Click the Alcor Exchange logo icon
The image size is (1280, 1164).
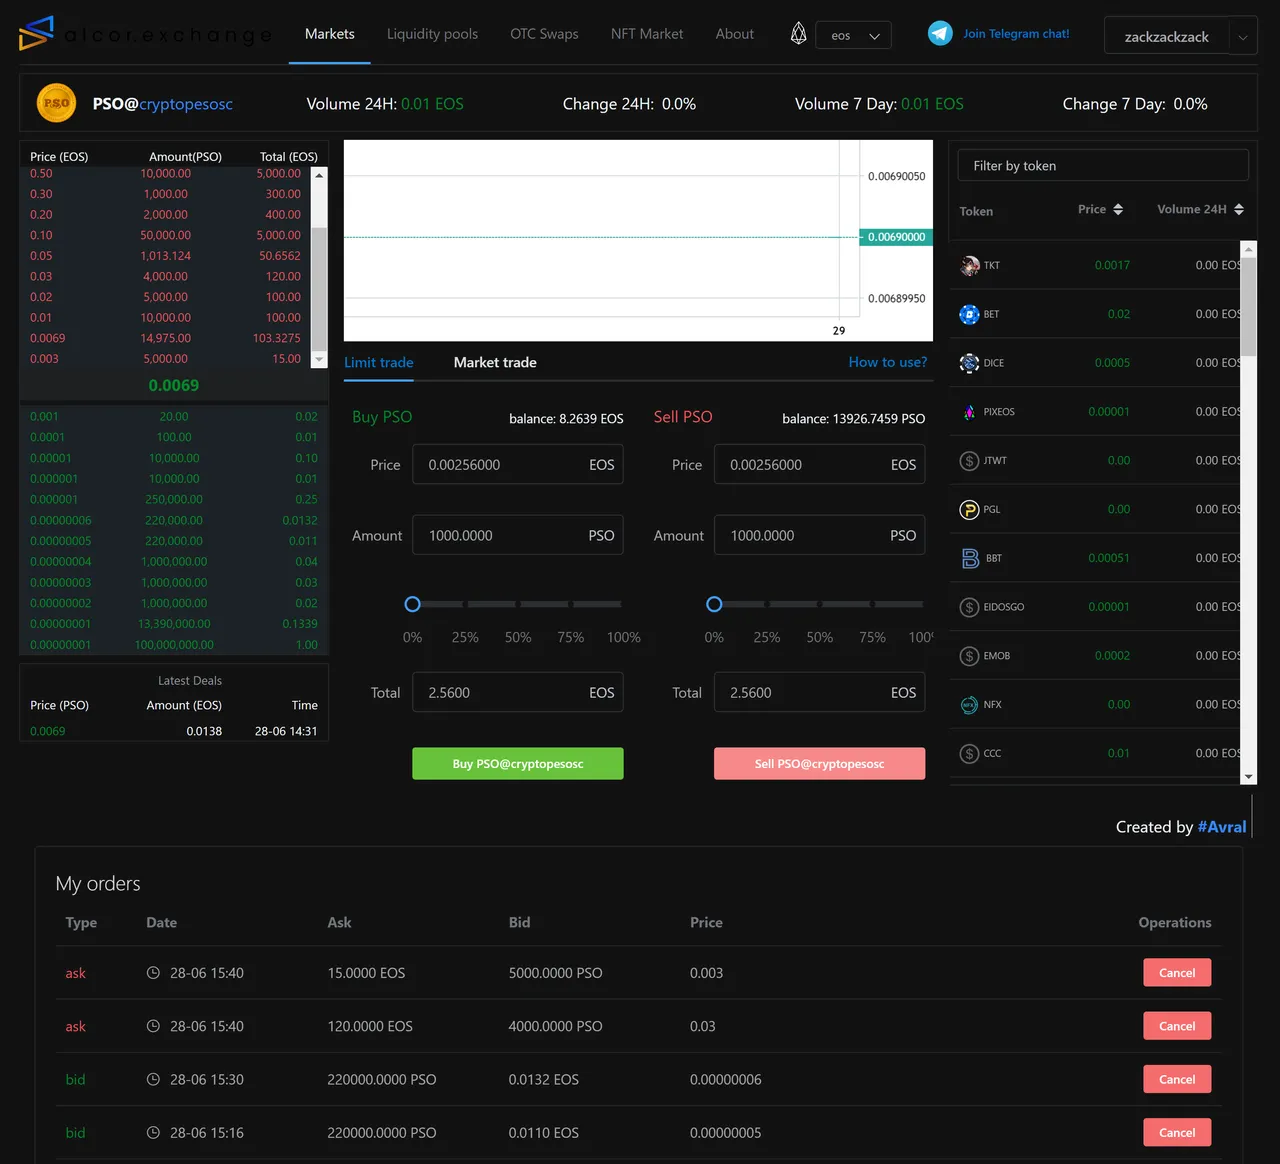pos(36,33)
